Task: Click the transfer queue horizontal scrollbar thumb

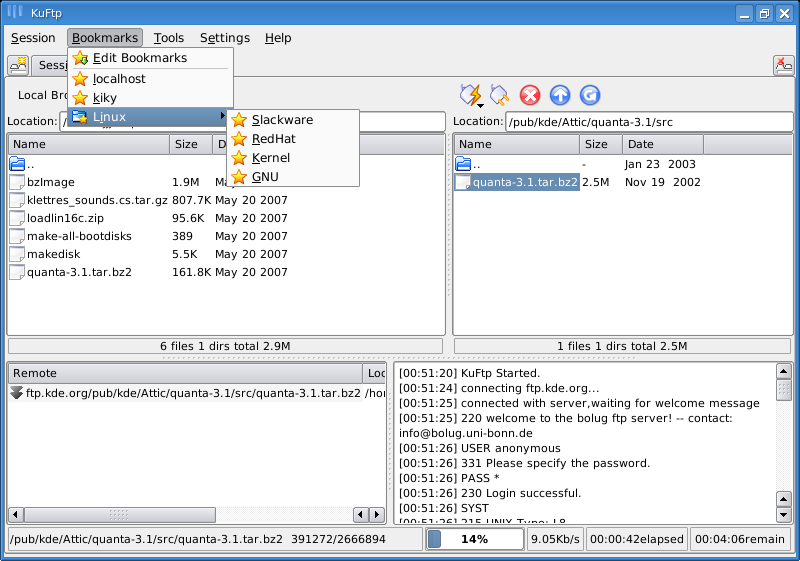Action: (x=120, y=515)
